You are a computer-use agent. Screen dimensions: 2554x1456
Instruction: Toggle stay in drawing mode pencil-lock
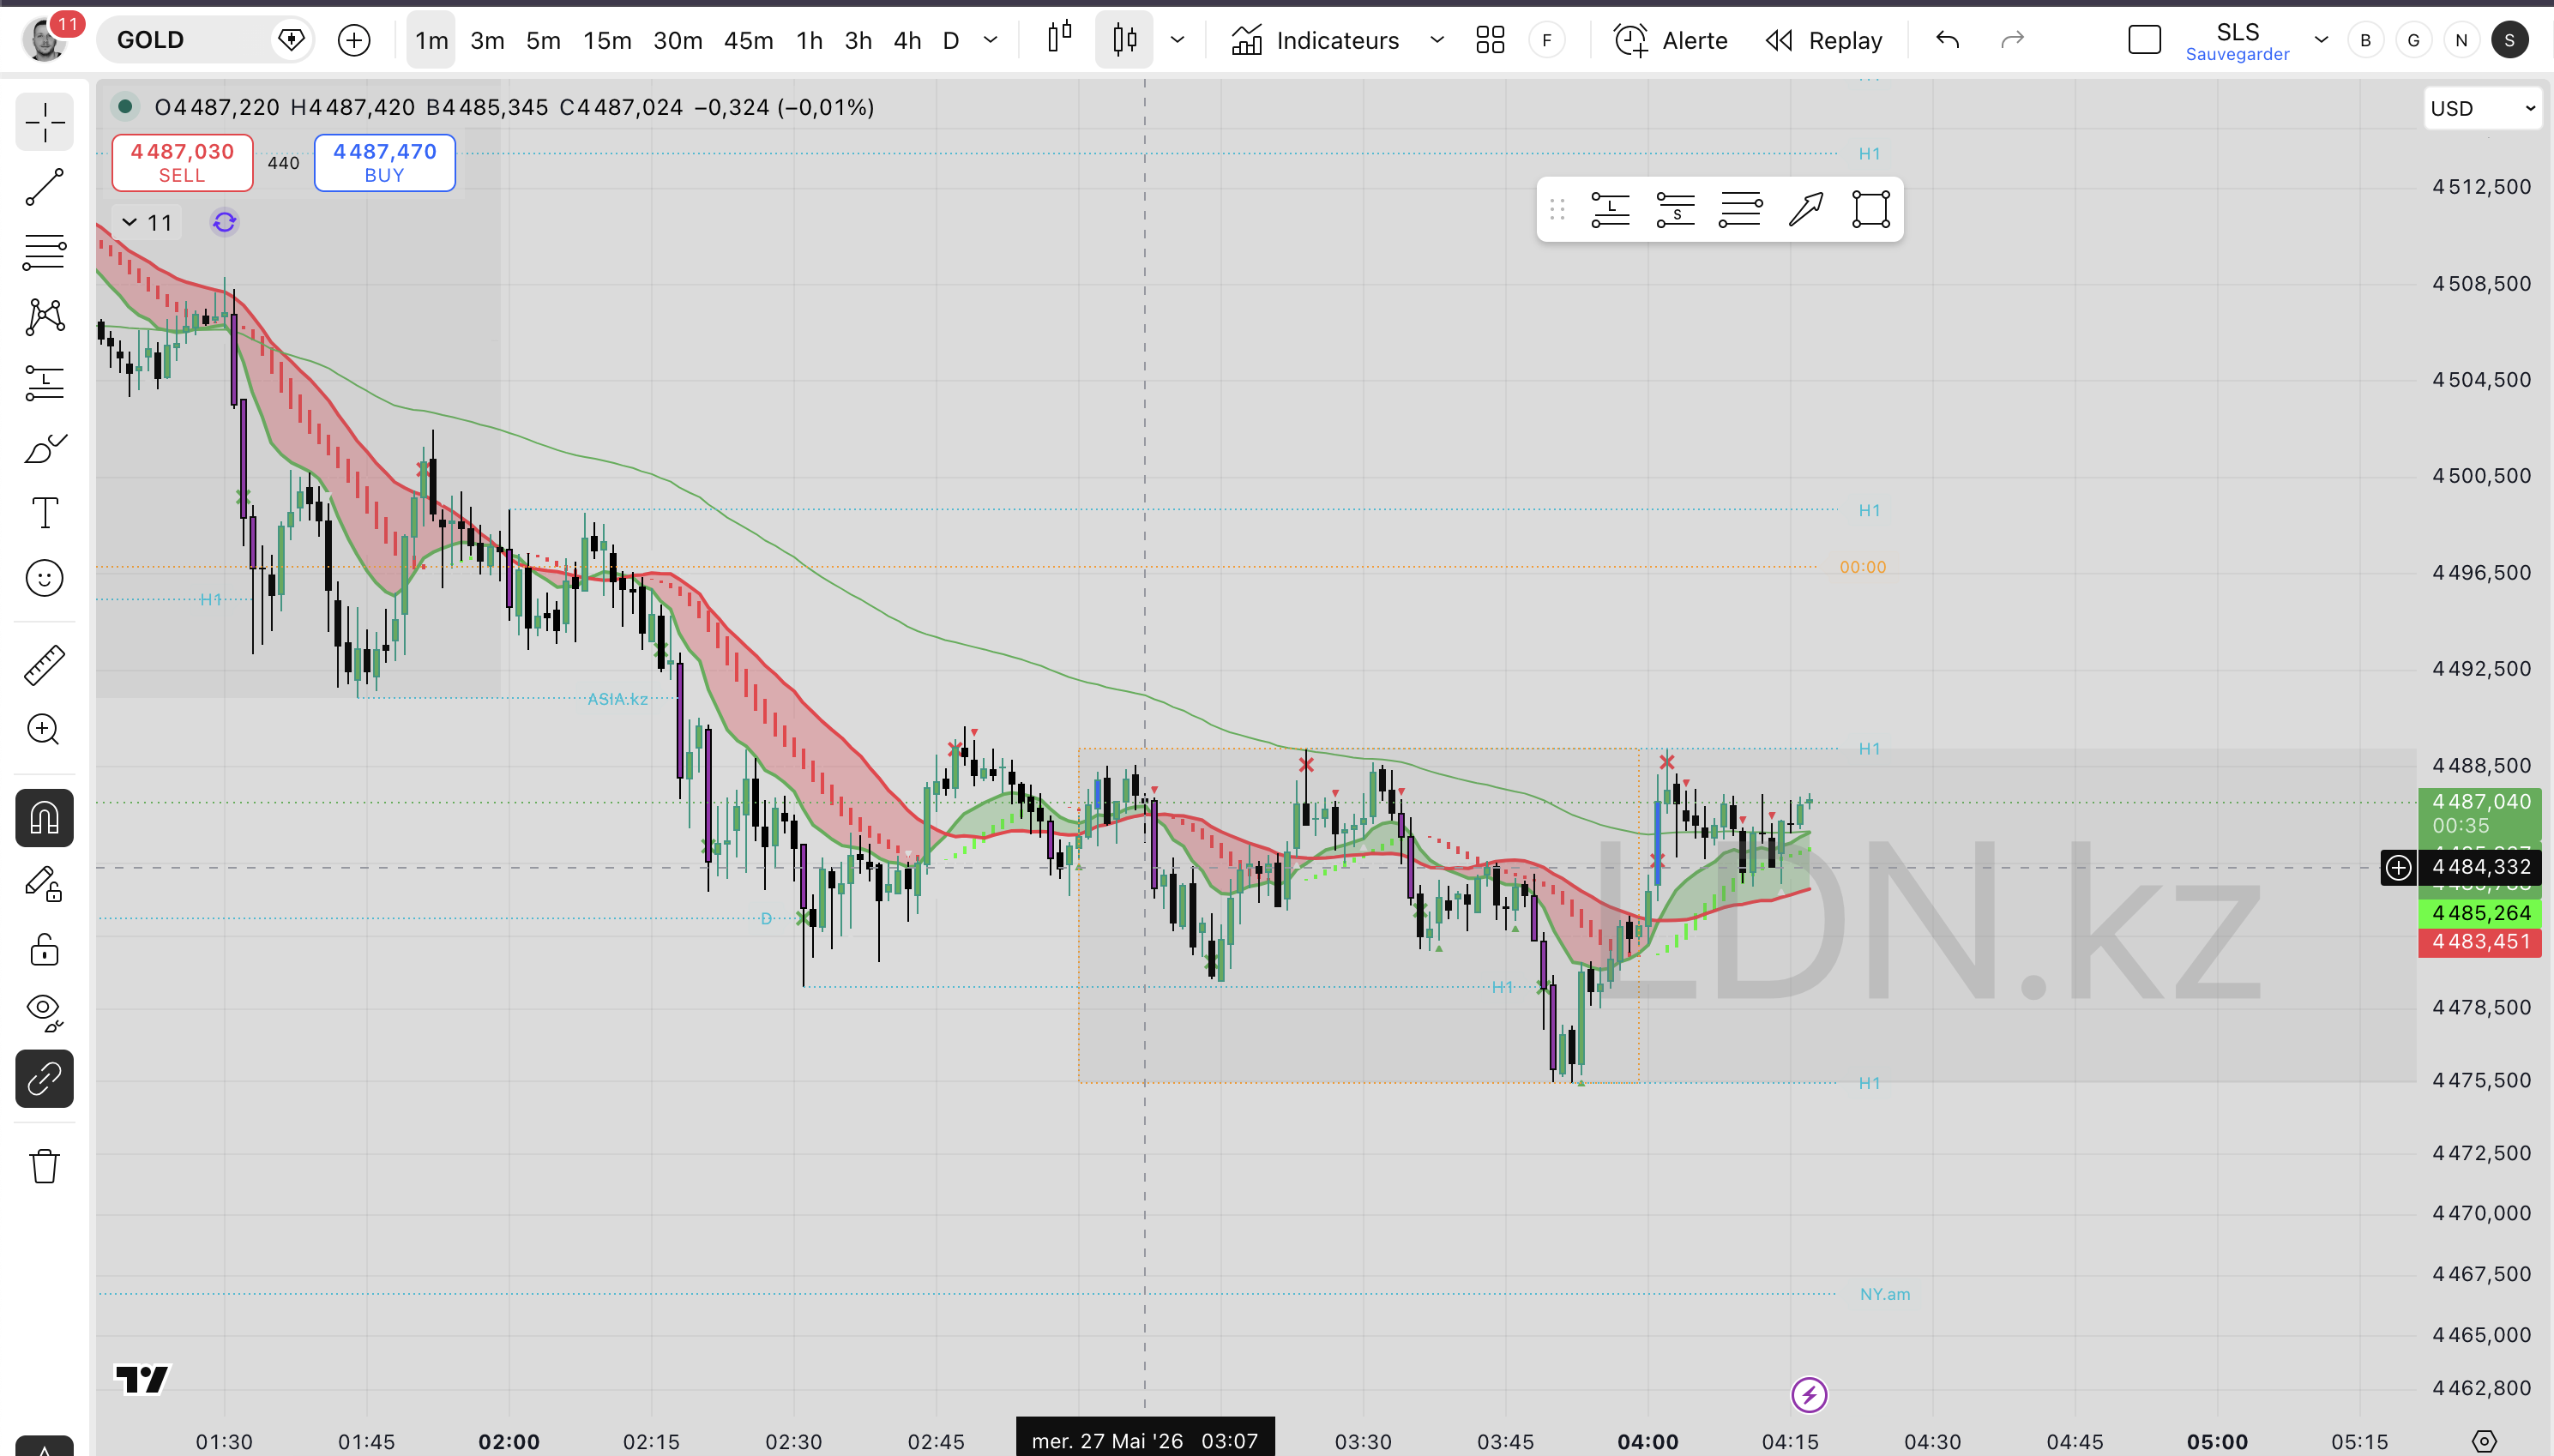coord(44,884)
